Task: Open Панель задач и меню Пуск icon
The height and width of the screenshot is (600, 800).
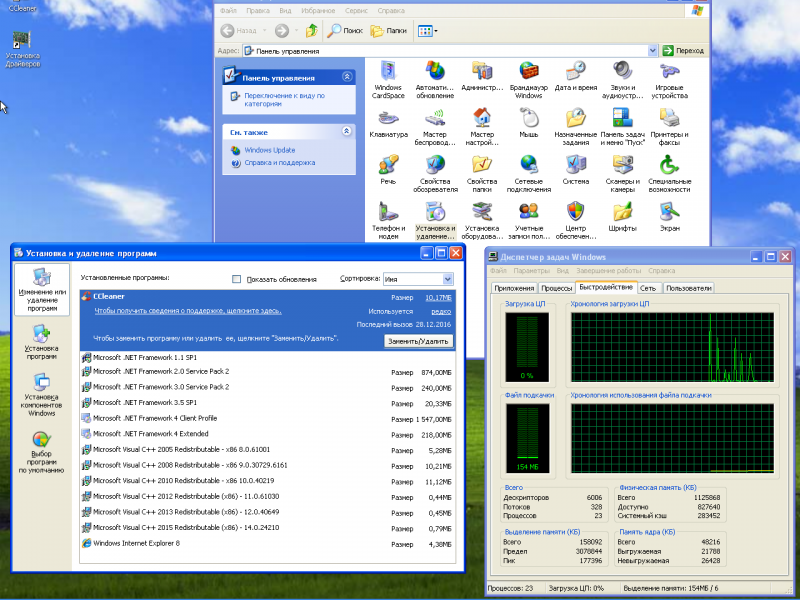Action: (622, 127)
